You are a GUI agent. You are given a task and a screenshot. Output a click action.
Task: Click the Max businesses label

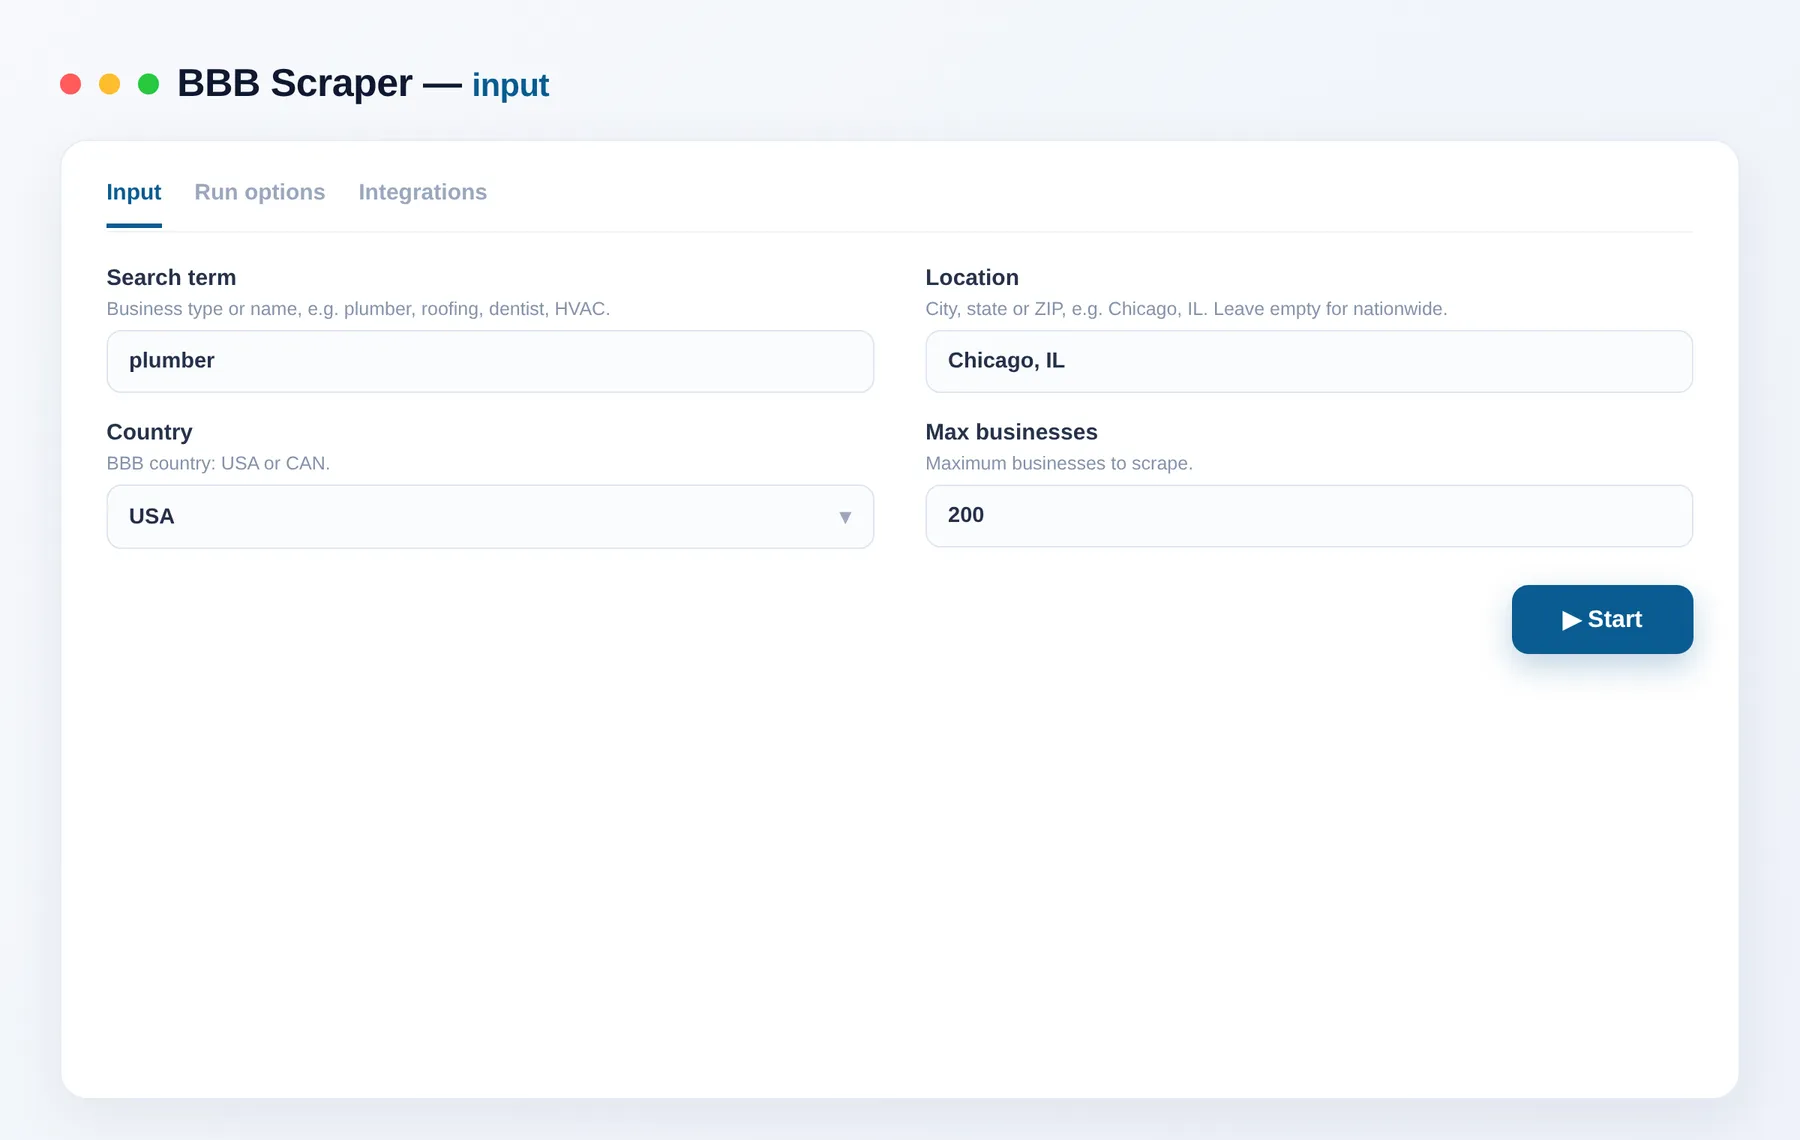1011,432
